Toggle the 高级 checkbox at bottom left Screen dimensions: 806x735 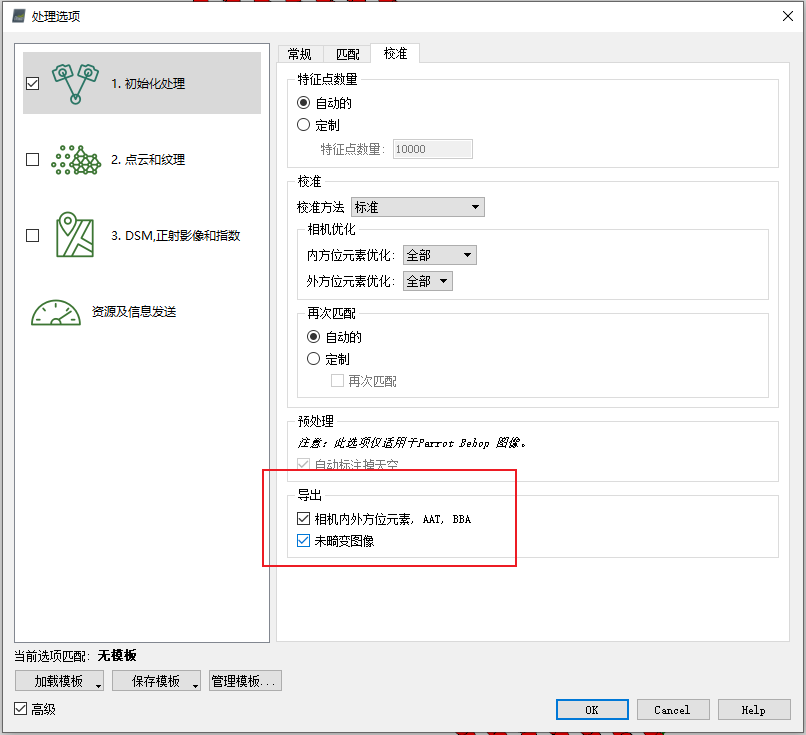coord(22,709)
